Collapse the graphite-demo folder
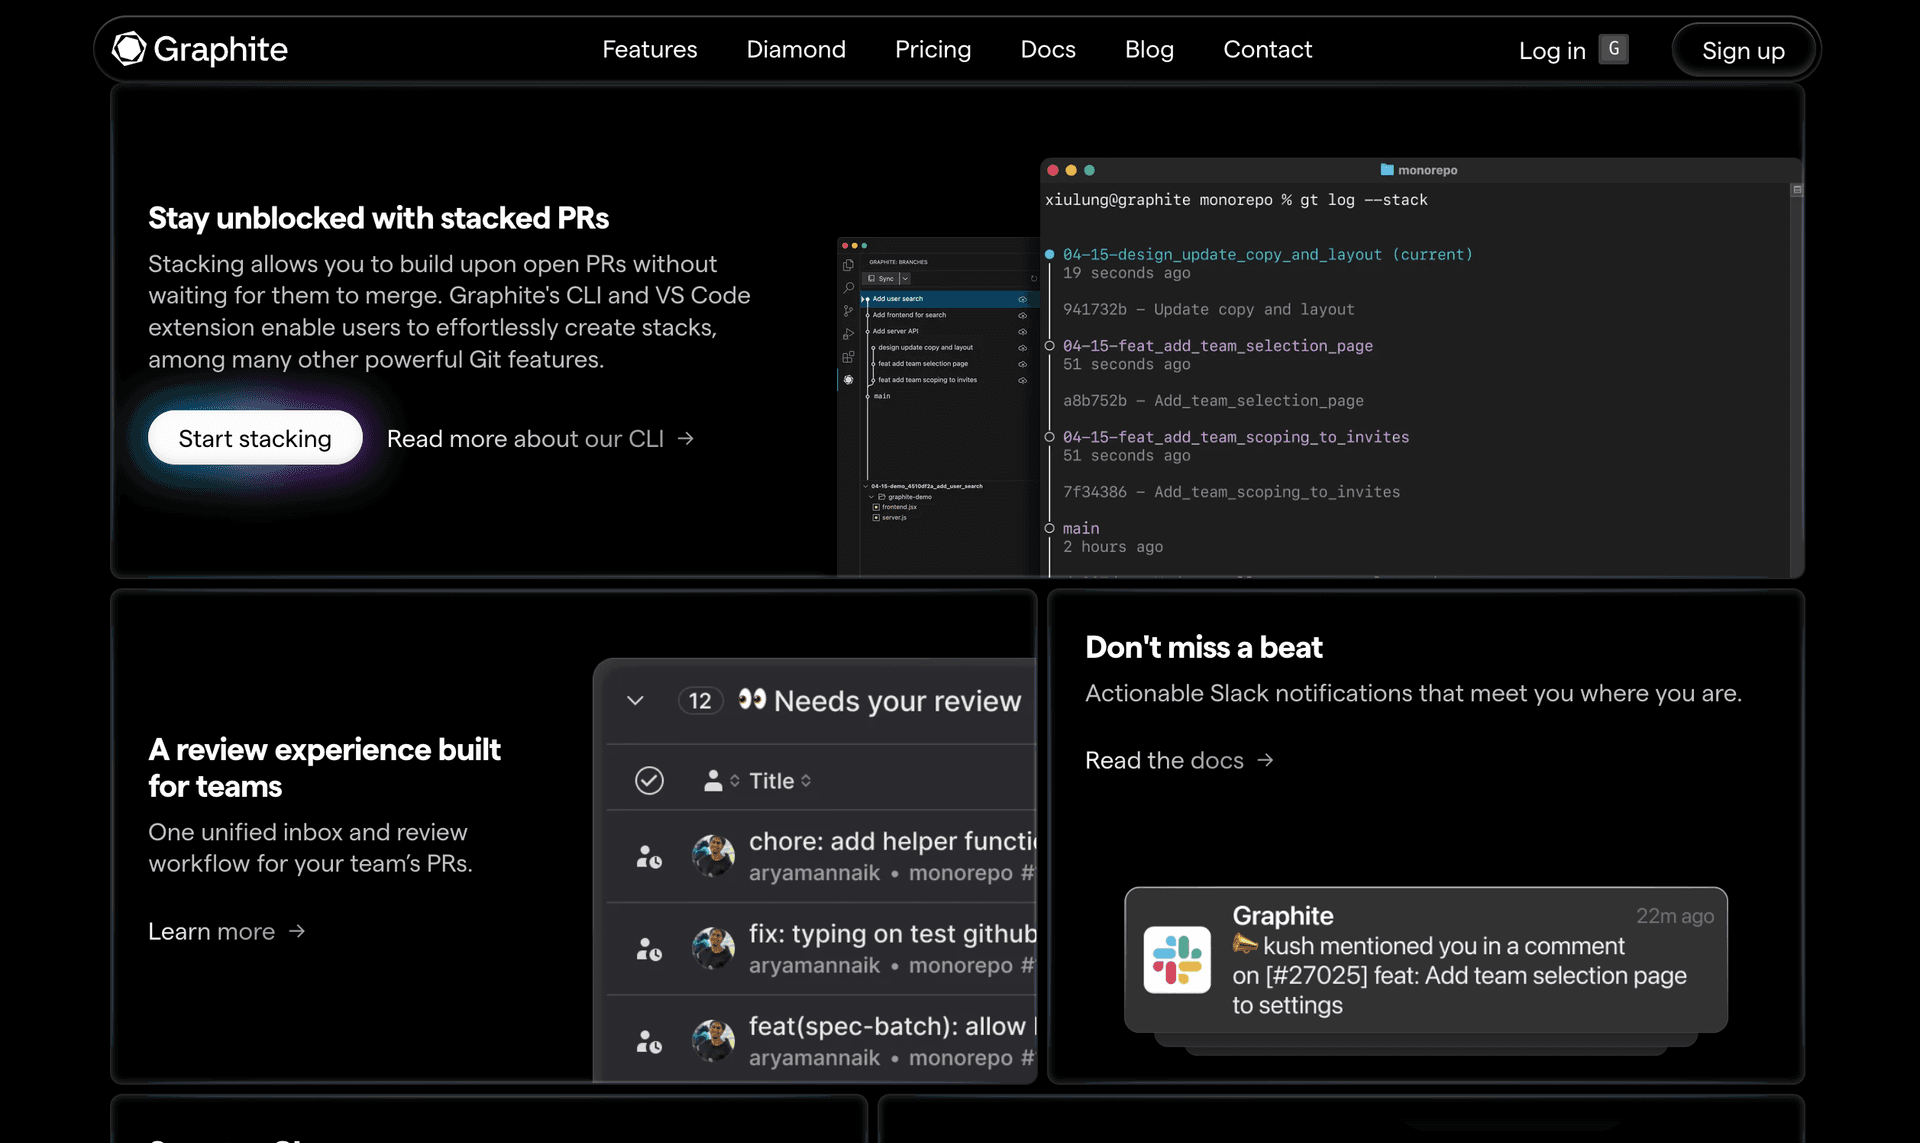The width and height of the screenshot is (1920, 1143). [871, 497]
